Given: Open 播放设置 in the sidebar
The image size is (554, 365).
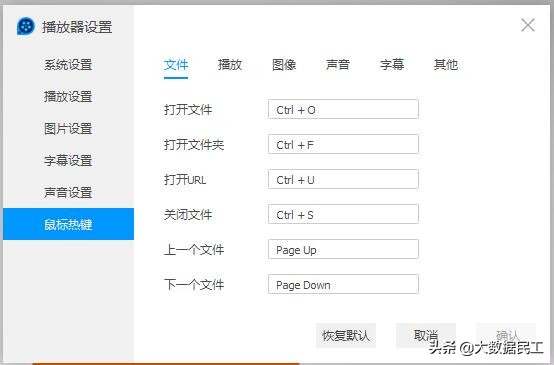Looking at the screenshot, I should (68, 97).
